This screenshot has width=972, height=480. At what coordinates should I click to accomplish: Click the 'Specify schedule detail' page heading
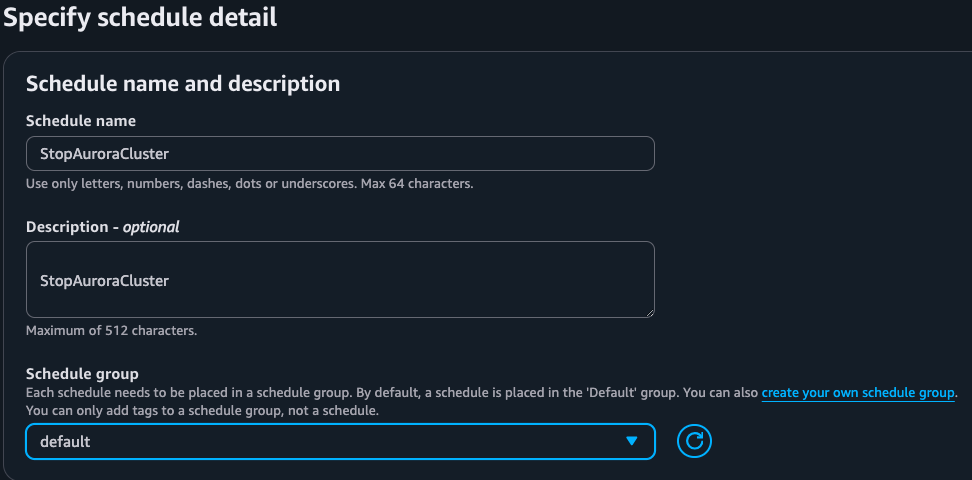pyautogui.click(x=141, y=17)
